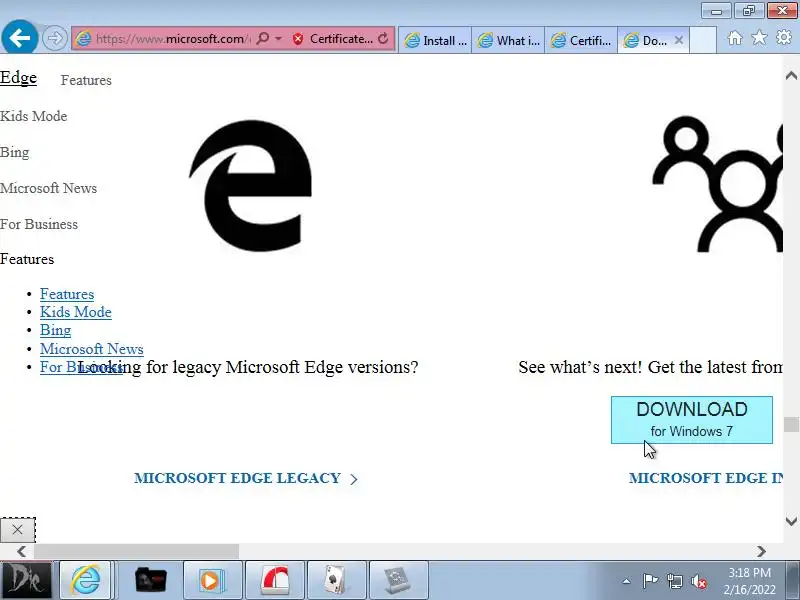This screenshot has width=800, height=600.
Task: Click the plain Microsoft News text
Action: 48,188
